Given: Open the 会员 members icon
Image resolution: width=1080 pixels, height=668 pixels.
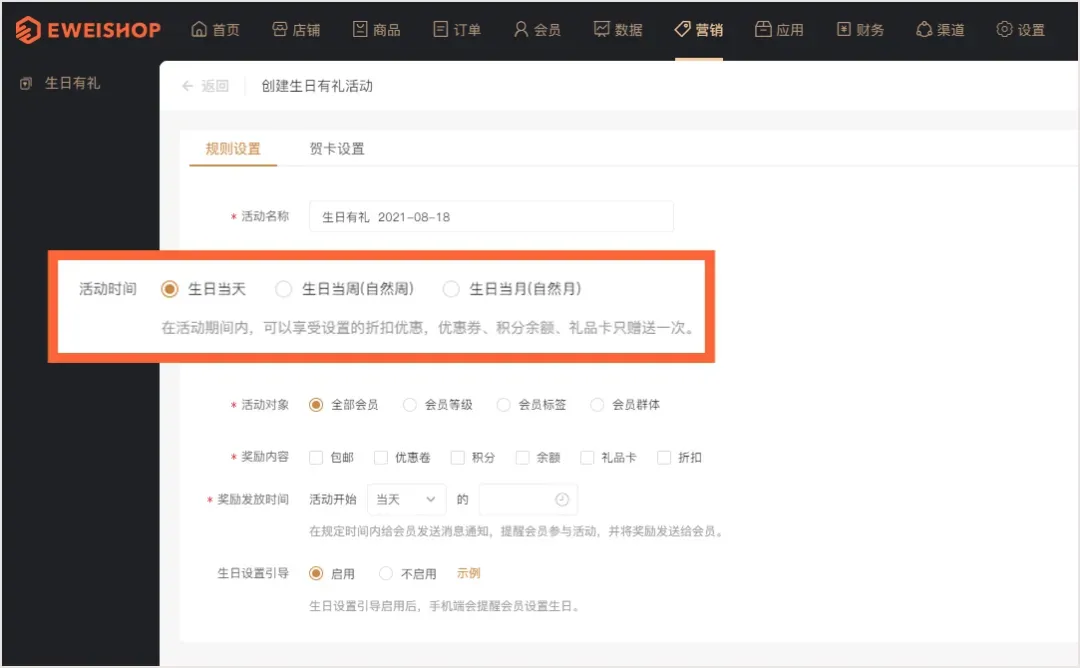Looking at the screenshot, I should pos(521,29).
